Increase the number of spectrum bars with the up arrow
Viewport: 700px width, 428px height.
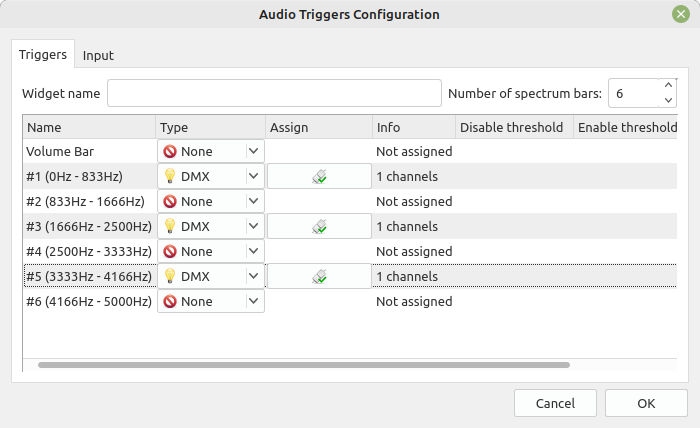pyautogui.click(x=668, y=85)
